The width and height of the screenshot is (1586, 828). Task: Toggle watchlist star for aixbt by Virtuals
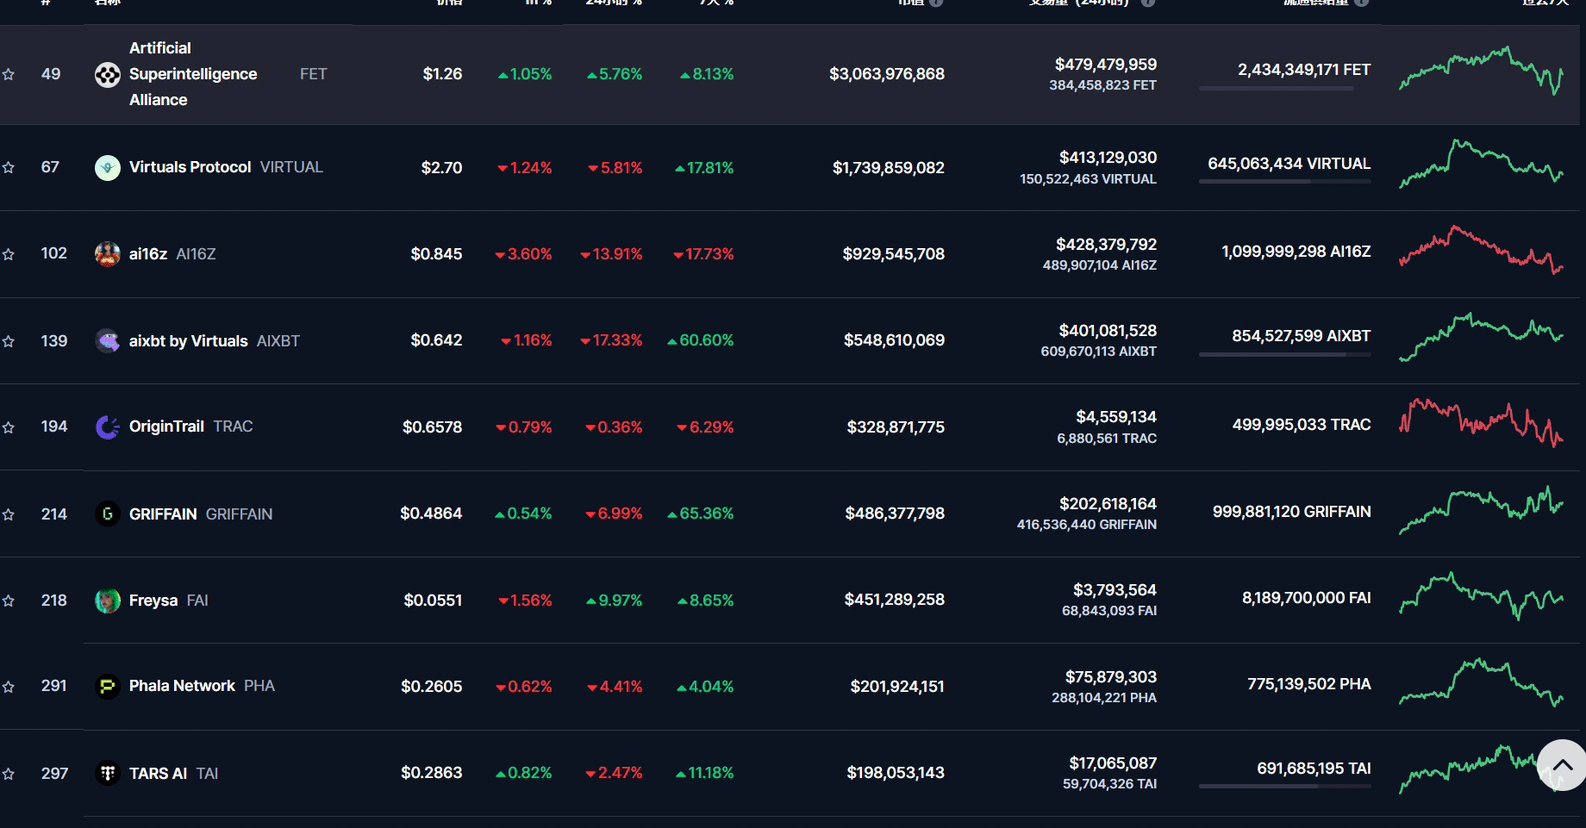click(x=8, y=342)
